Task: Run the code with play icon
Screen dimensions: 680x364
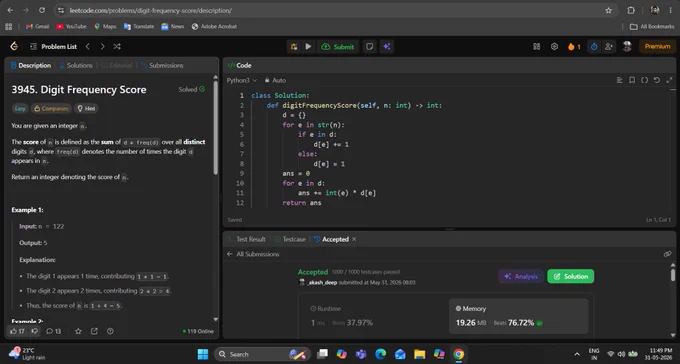Action: 308,46
